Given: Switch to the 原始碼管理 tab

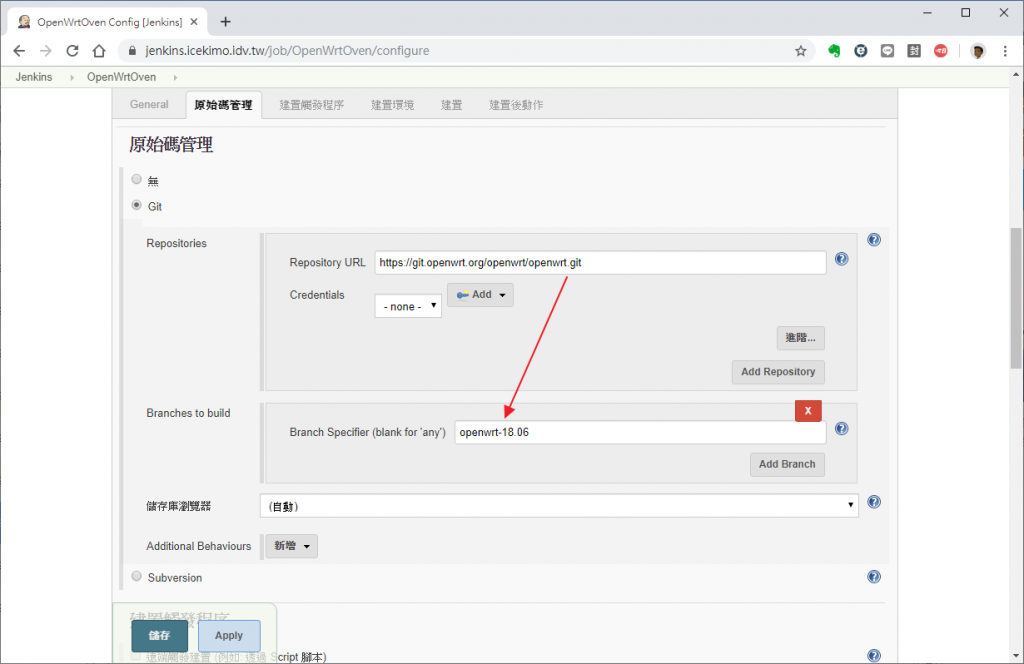Looking at the screenshot, I should point(223,105).
